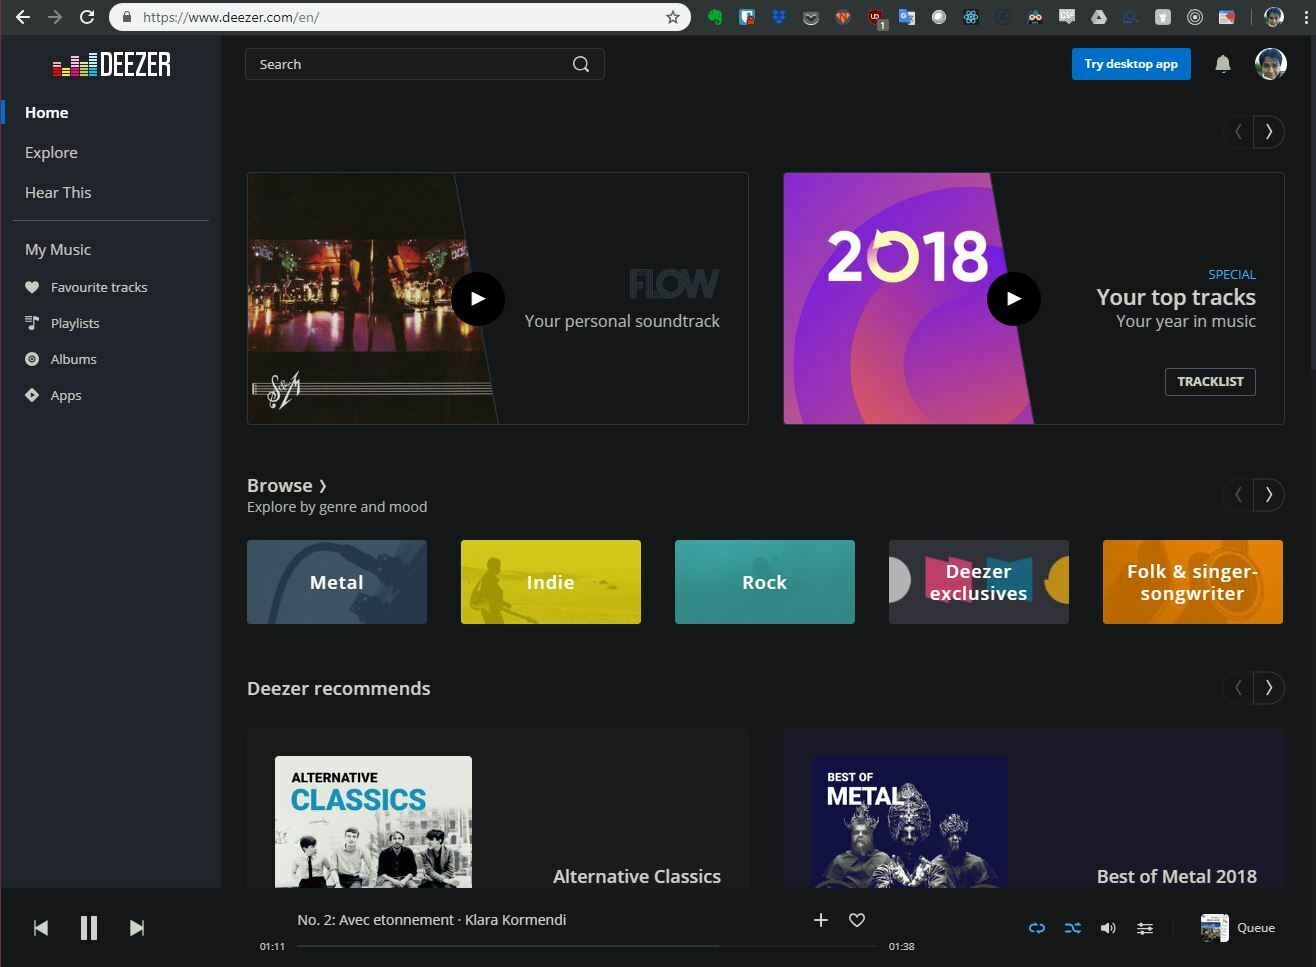Open Evernote extension icon

[x=715, y=17]
